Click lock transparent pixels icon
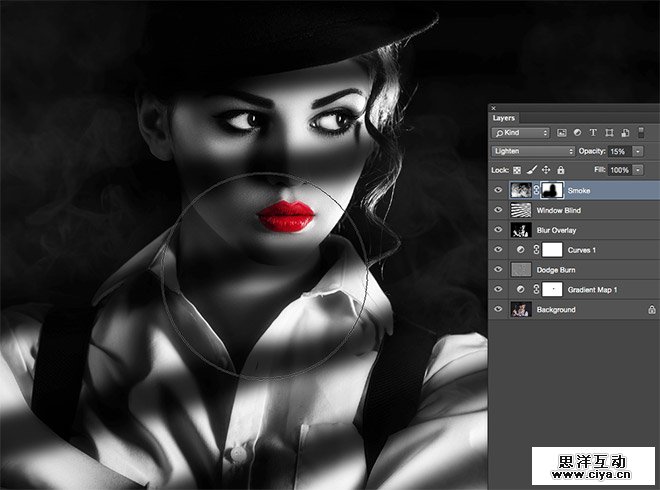This screenshot has width=660, height=490. coord(518,170)
